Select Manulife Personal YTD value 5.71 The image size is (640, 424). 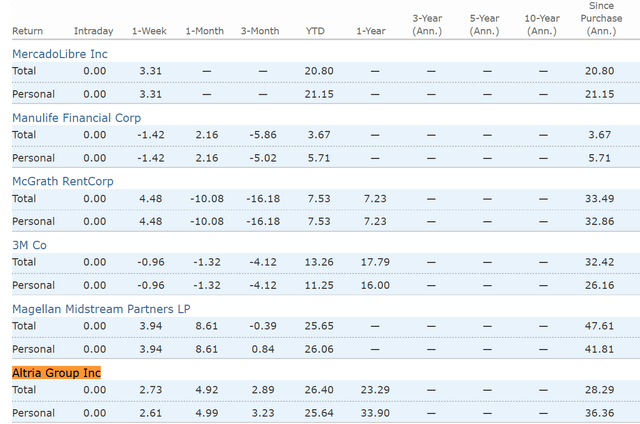point(319,158)
